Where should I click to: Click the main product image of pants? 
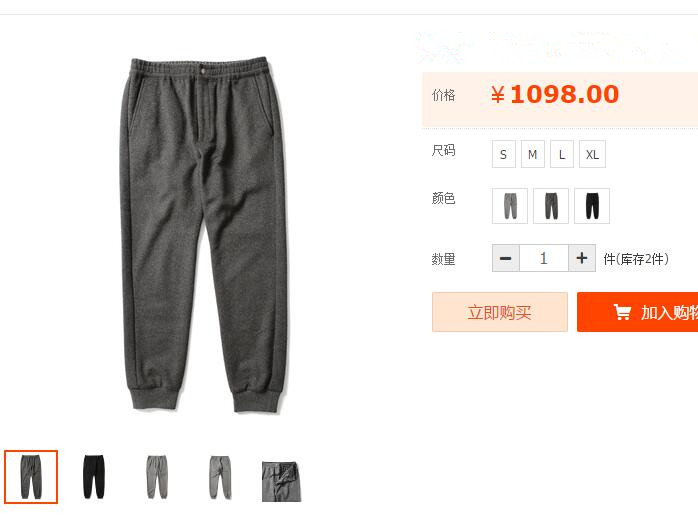204,235
